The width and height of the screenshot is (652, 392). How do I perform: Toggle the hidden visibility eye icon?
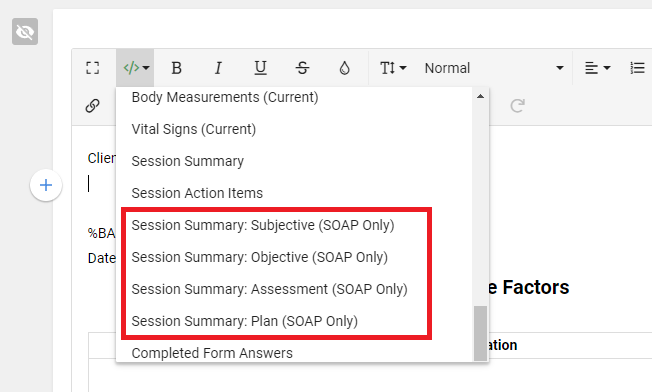(x=25, y=32)
